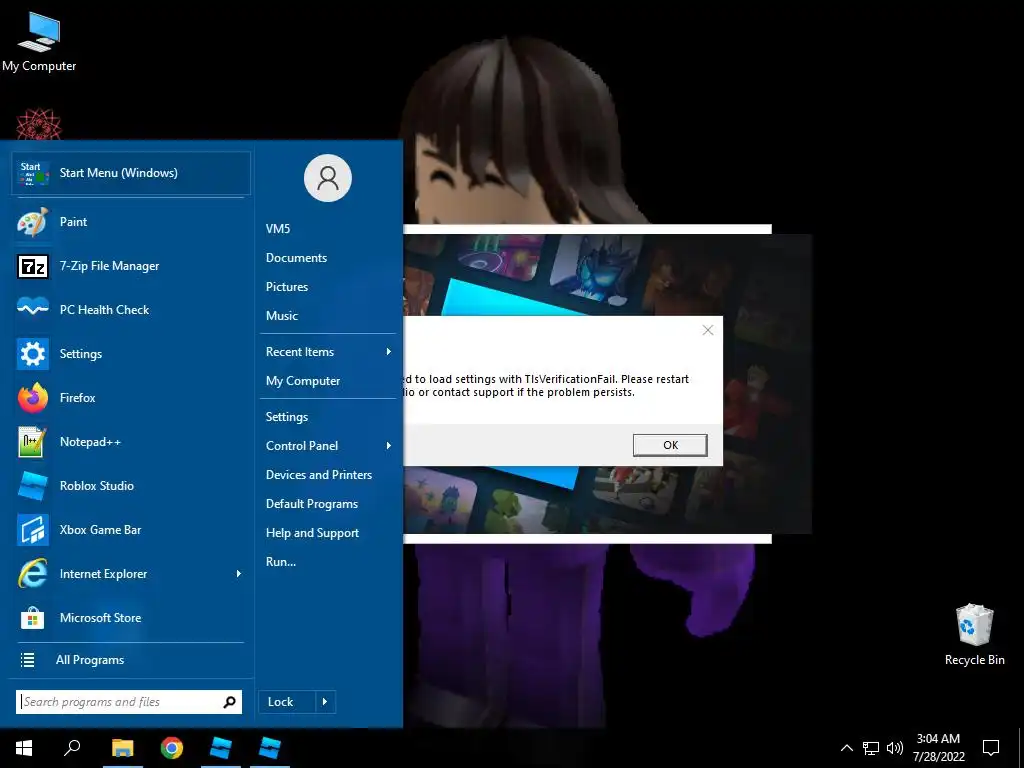Close the TlsVerificationFail error dialog
Viewport: 1024px width, 768px height.
tap(707, 330)
